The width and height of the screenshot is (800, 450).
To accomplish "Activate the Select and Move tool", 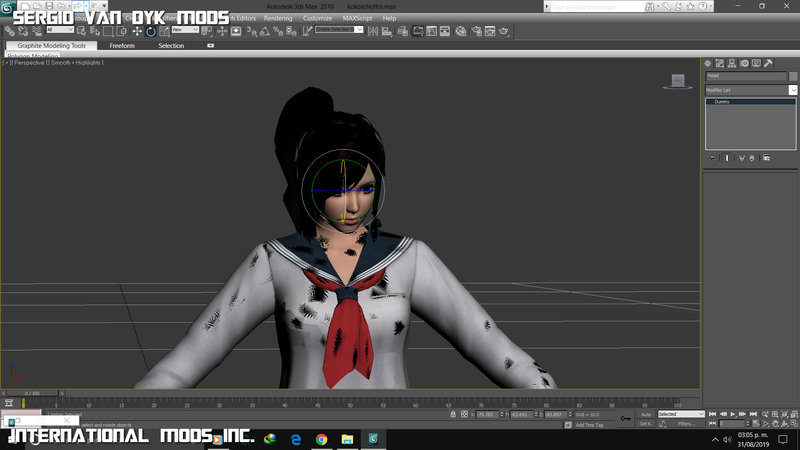I will (137, 31).
